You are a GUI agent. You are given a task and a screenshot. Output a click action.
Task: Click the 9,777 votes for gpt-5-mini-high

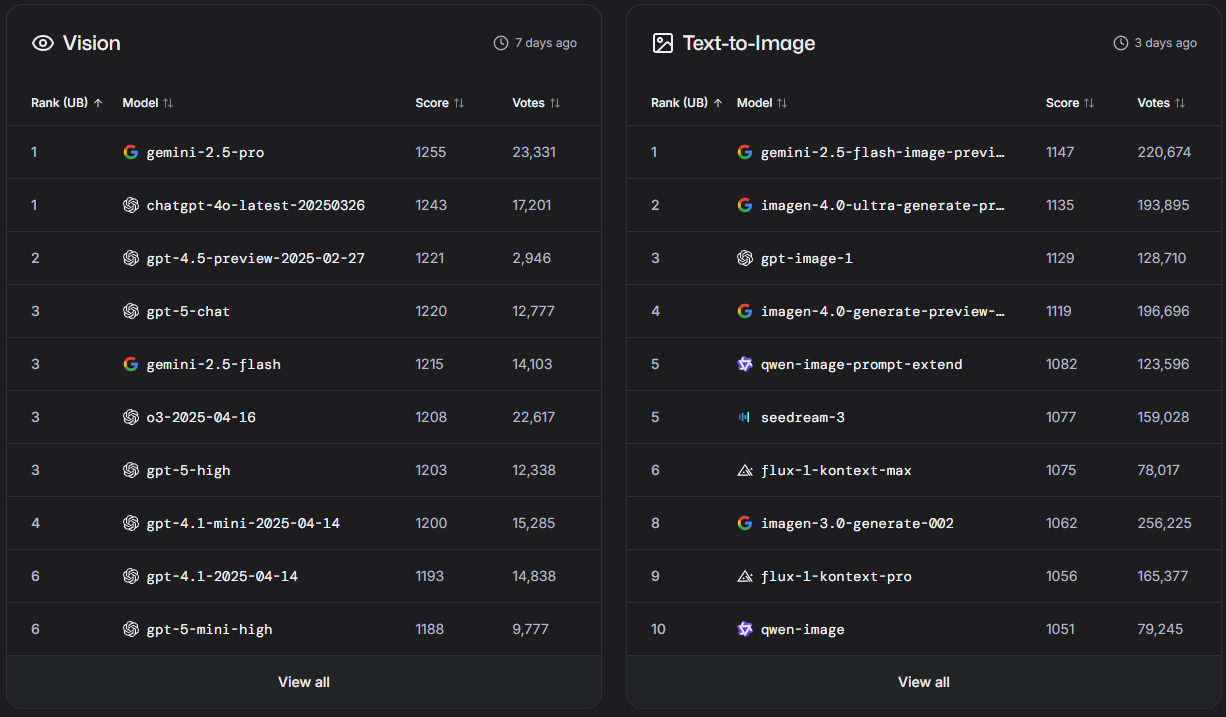[x=530, y=629]
